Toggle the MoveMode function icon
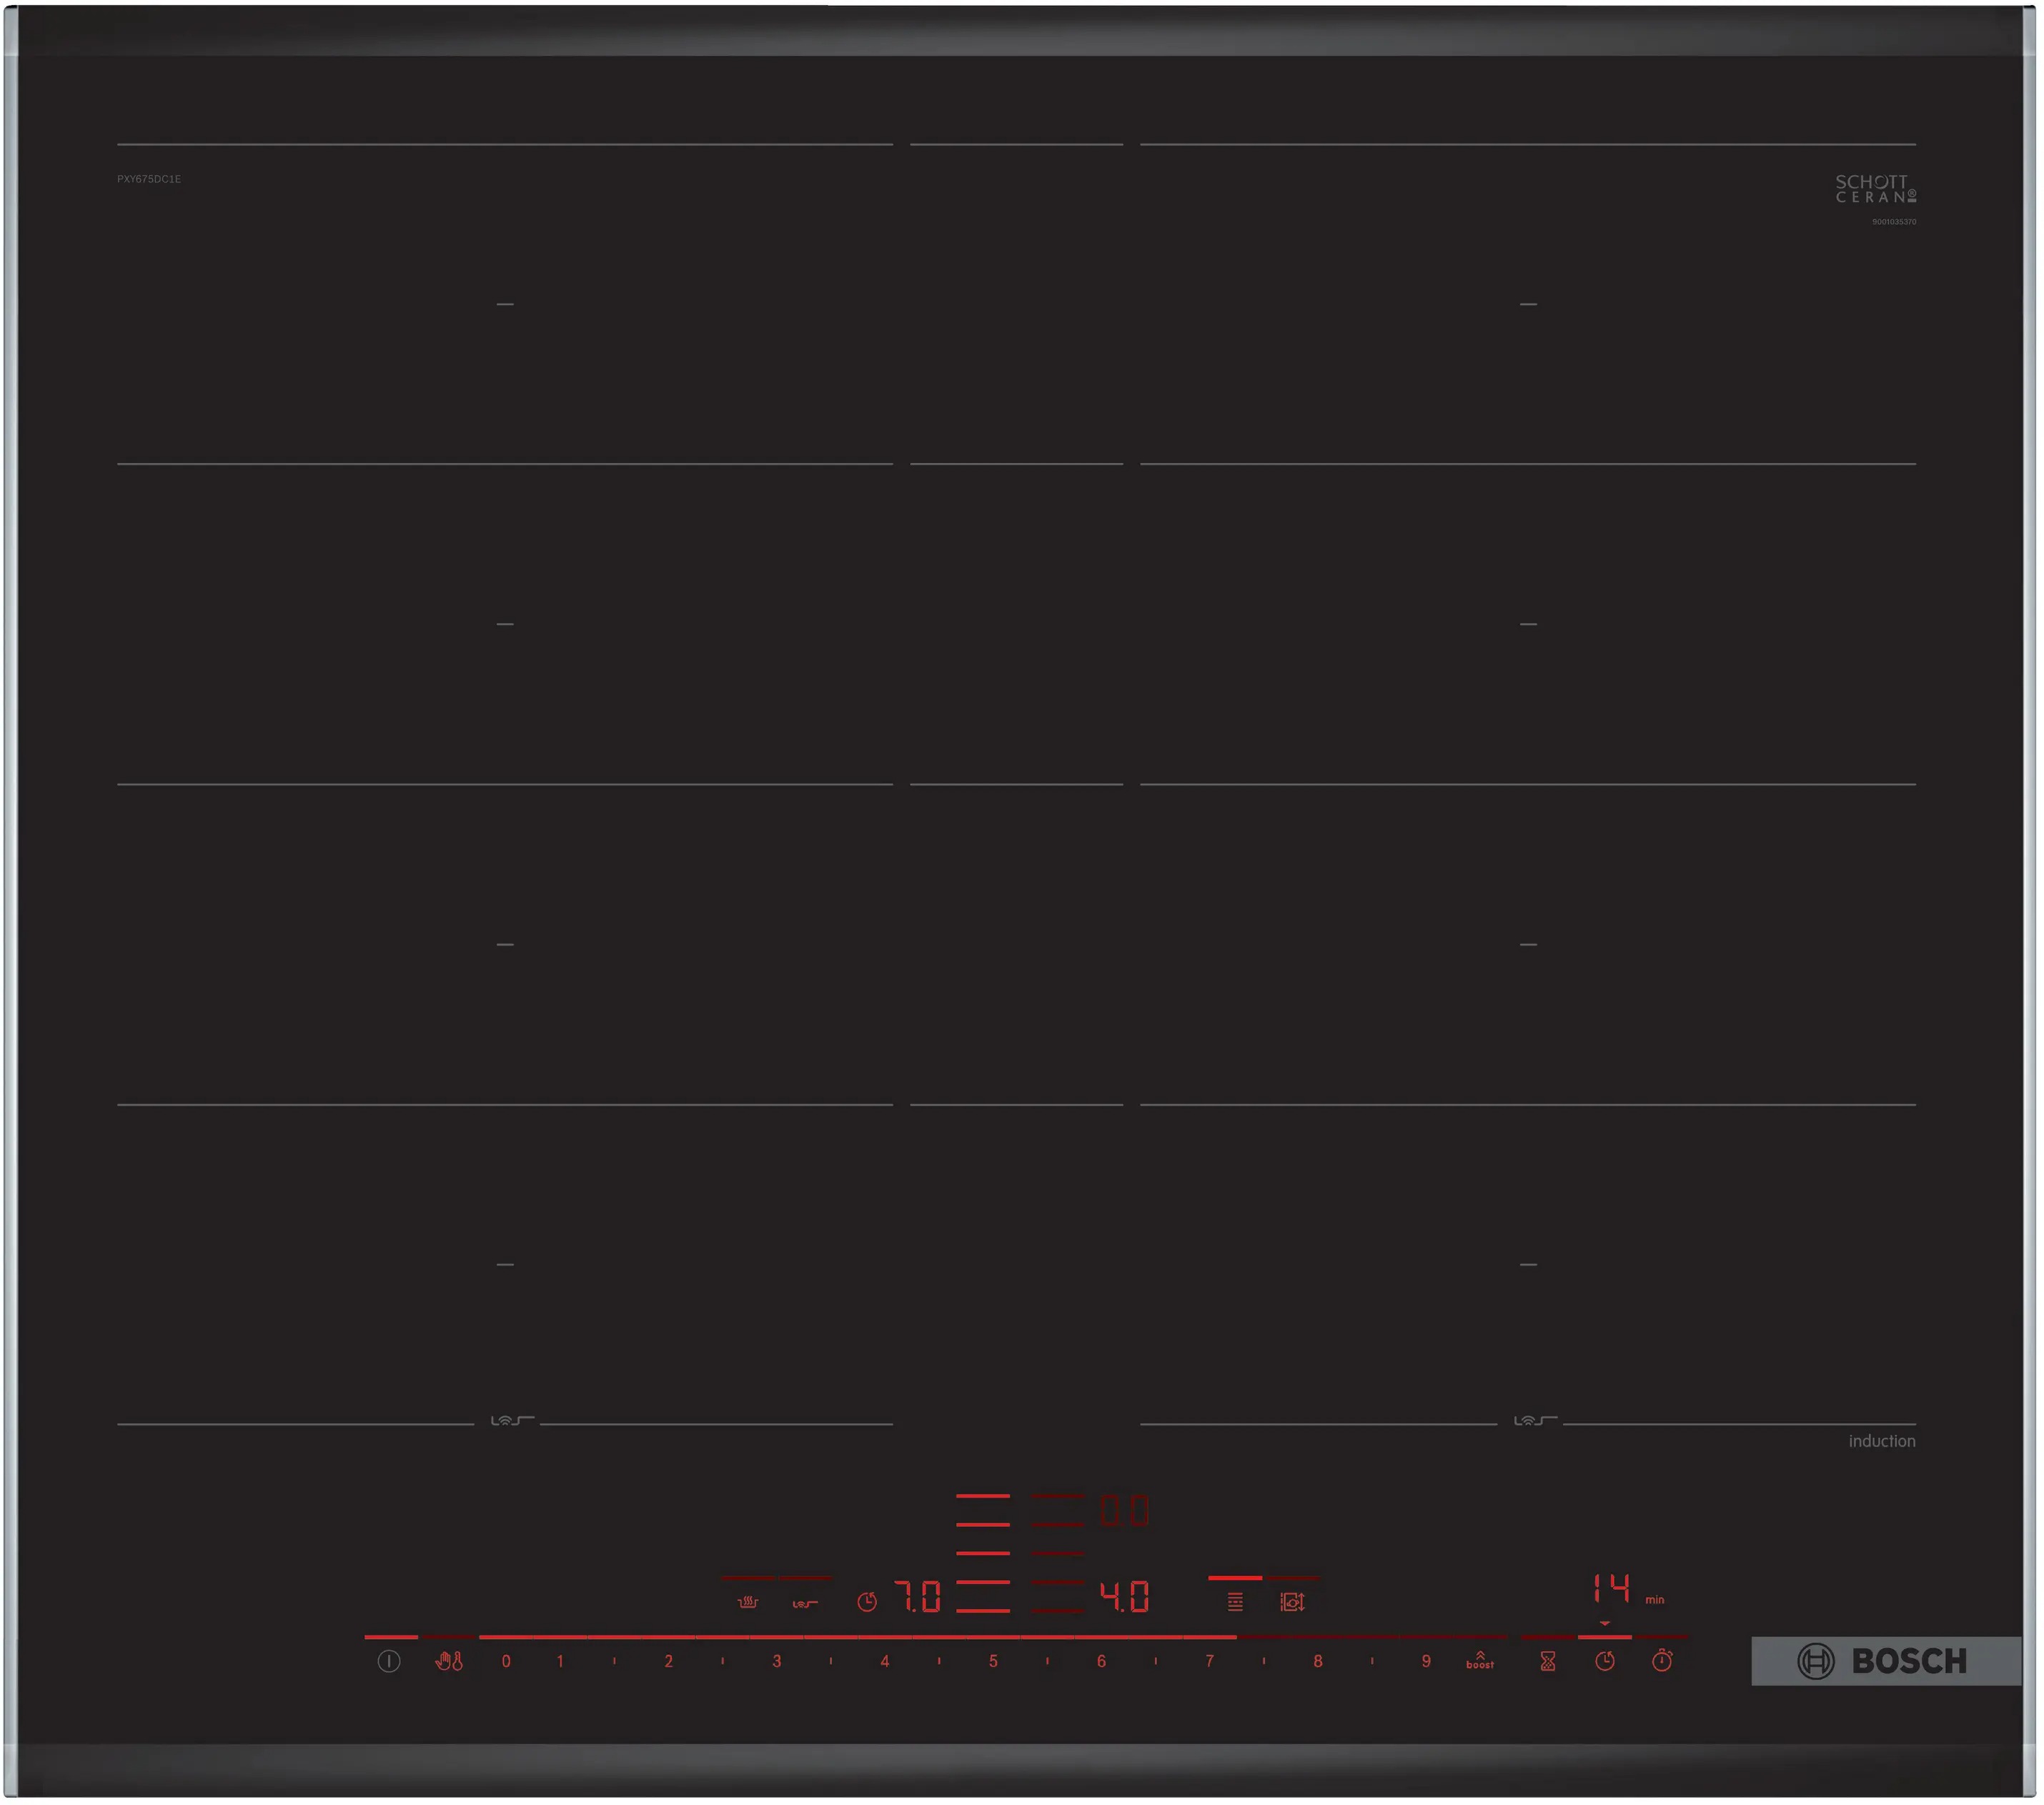 (x=1291, y=1602)
